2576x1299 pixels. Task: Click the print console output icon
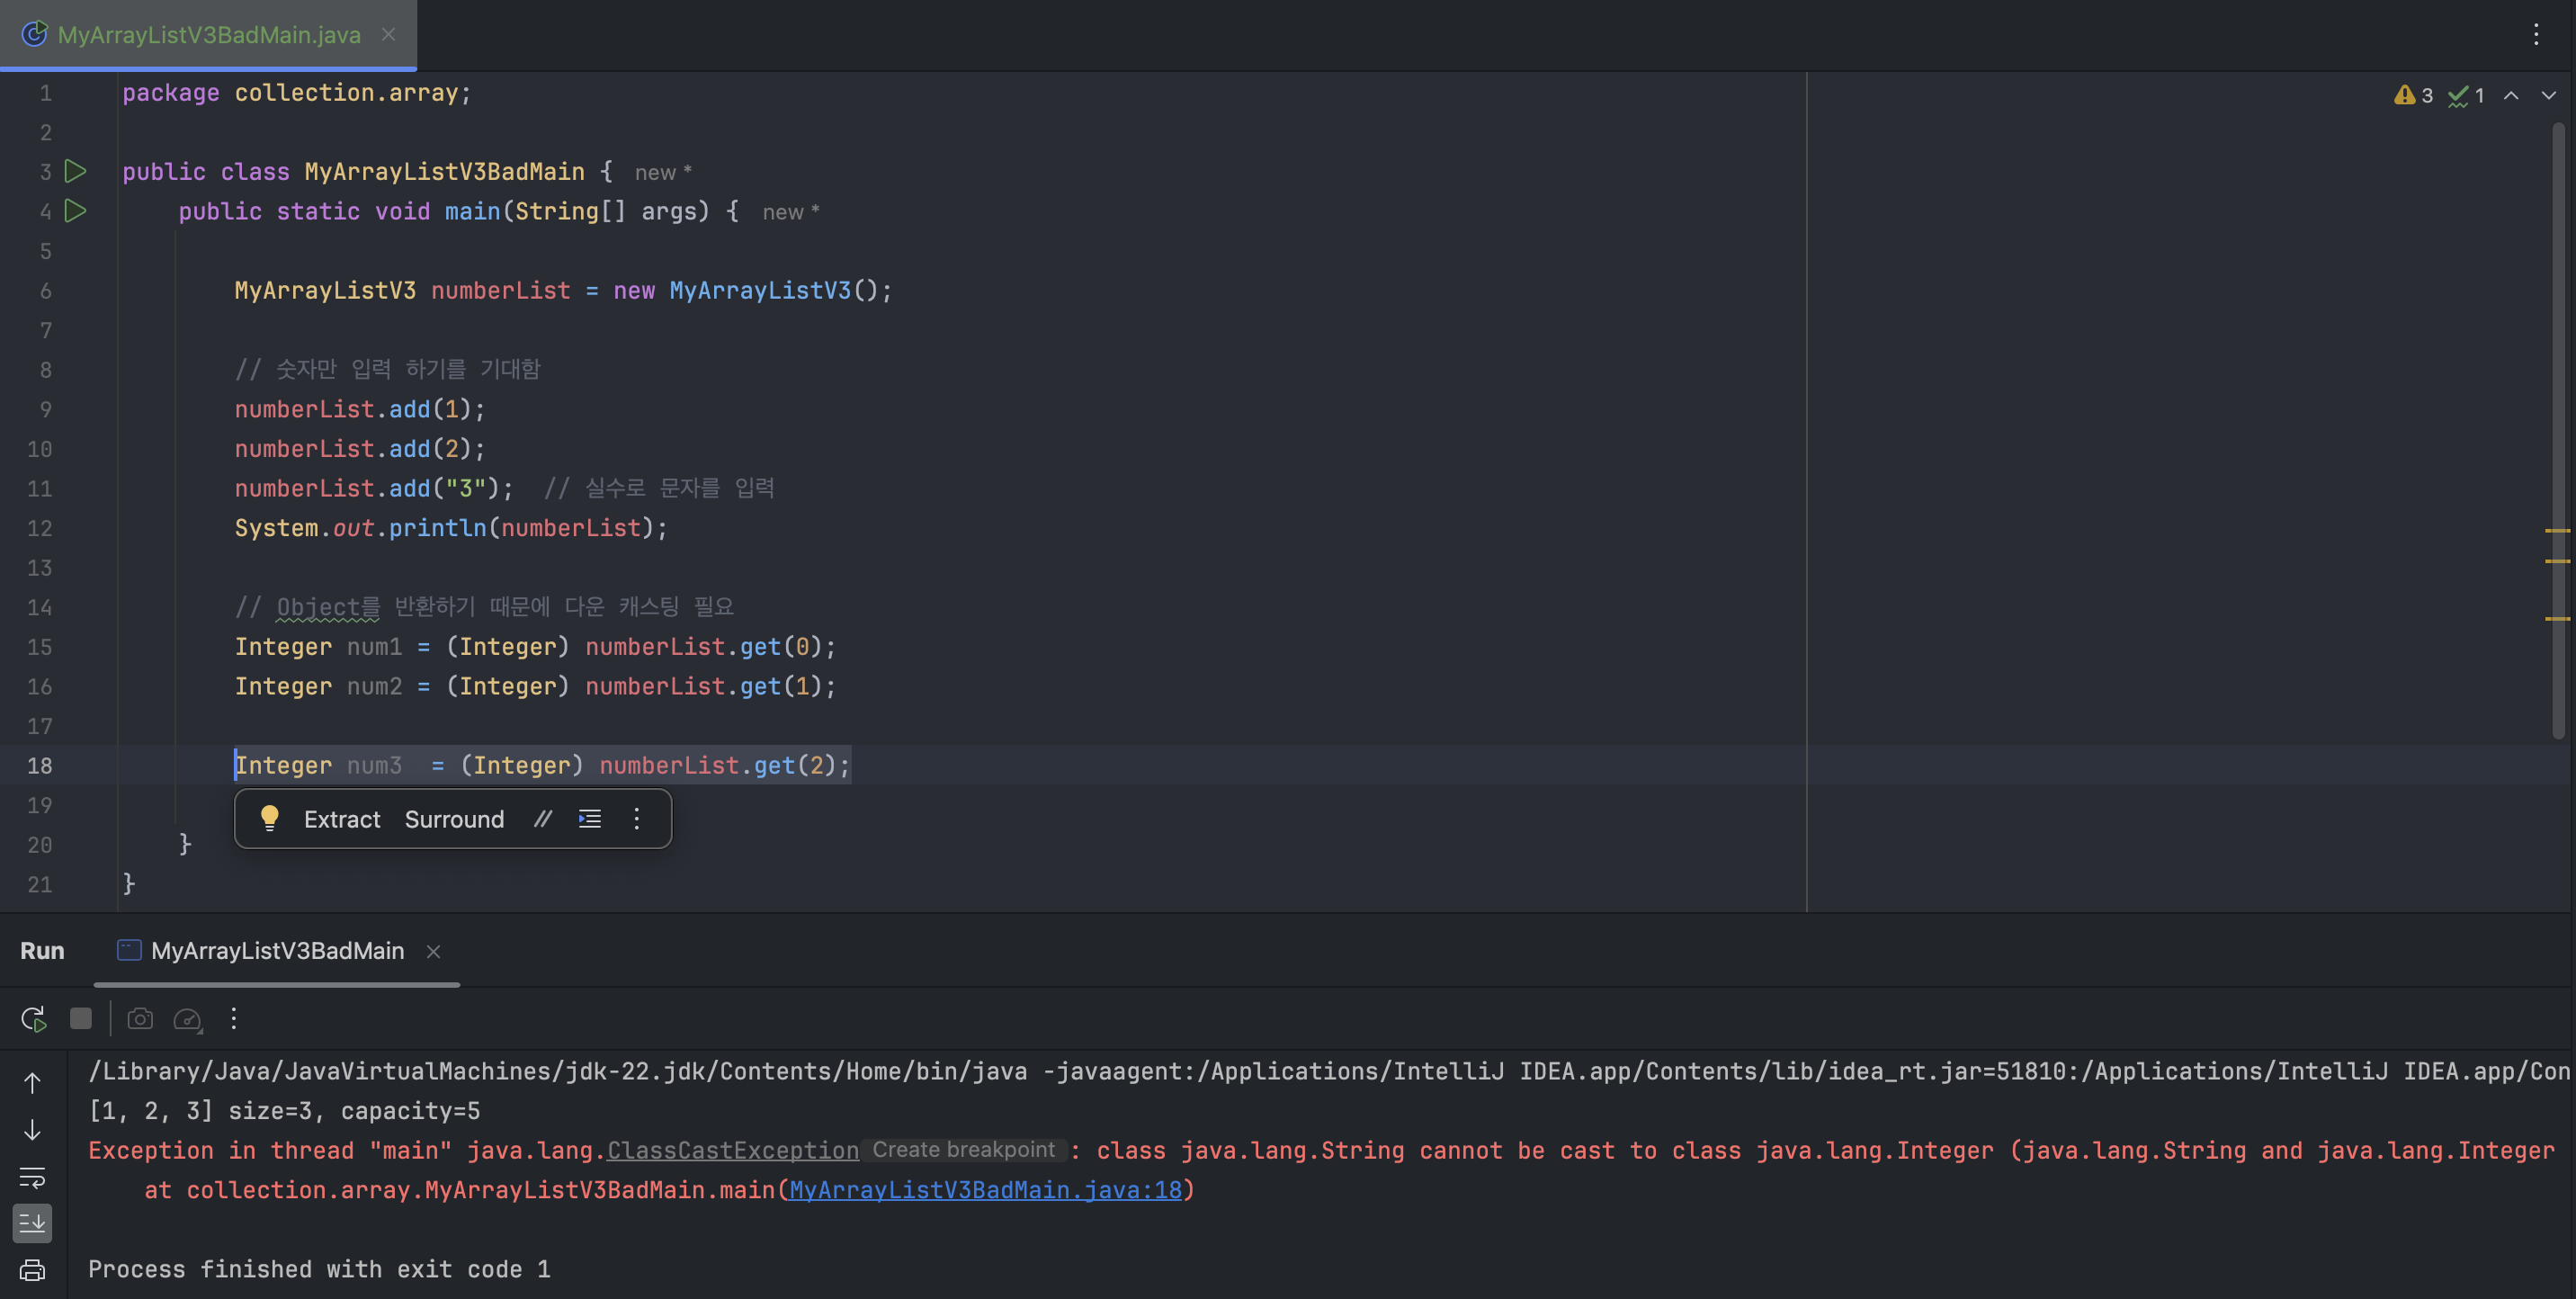click(x=32, y=1270)
